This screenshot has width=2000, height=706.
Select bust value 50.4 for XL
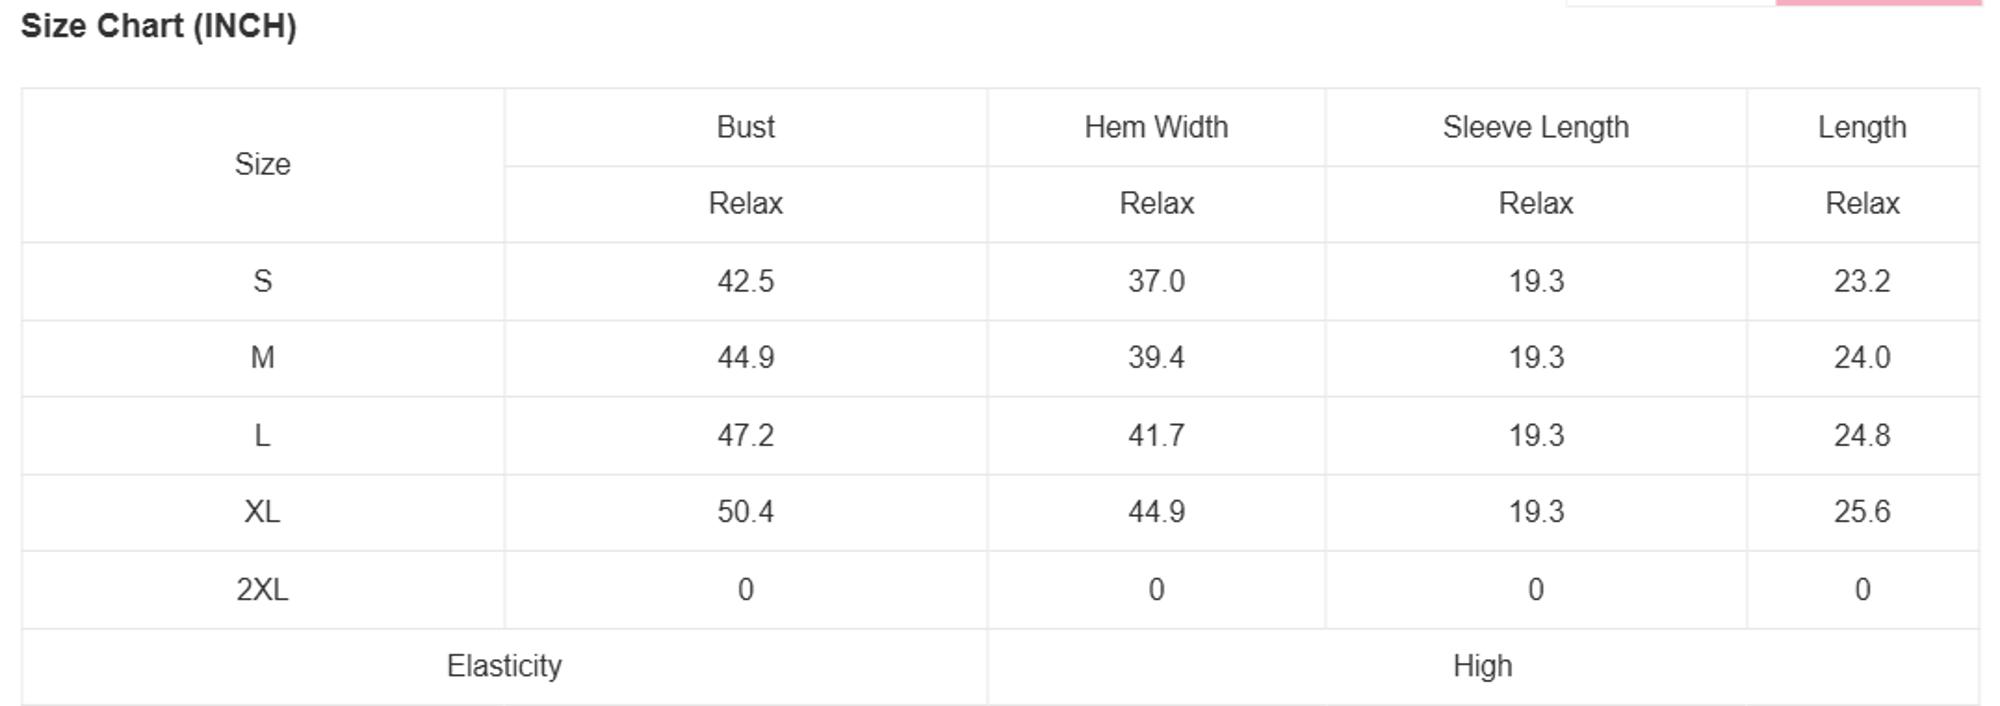[746, 511]
